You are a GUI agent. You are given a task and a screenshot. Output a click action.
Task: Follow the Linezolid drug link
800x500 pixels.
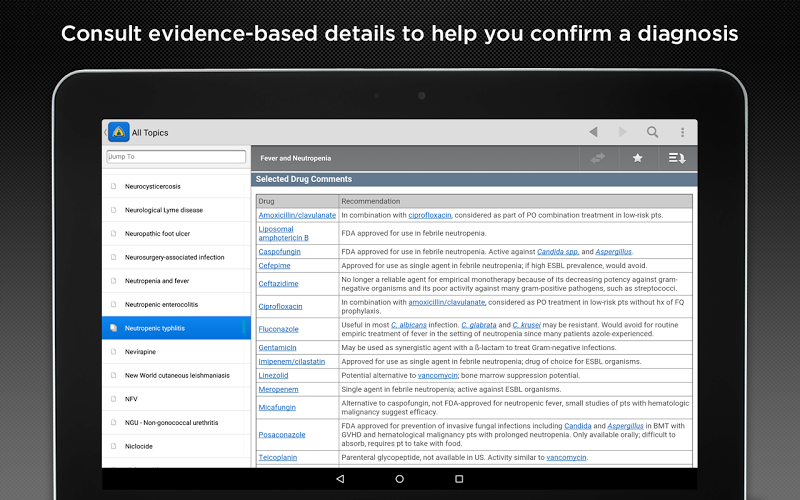click(x=273, y=376)
